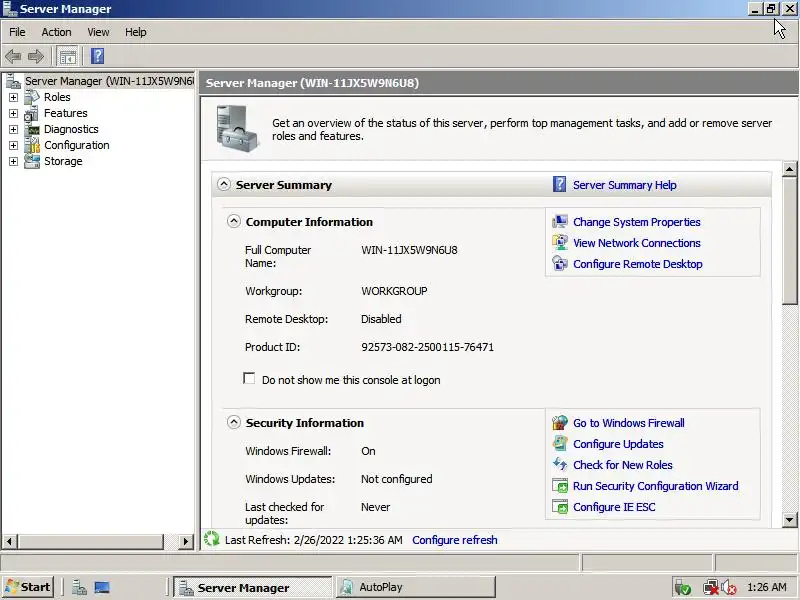Click the Configure Updates link
The width and height of the screenshot is (800, 600).
tap(618, 444)
